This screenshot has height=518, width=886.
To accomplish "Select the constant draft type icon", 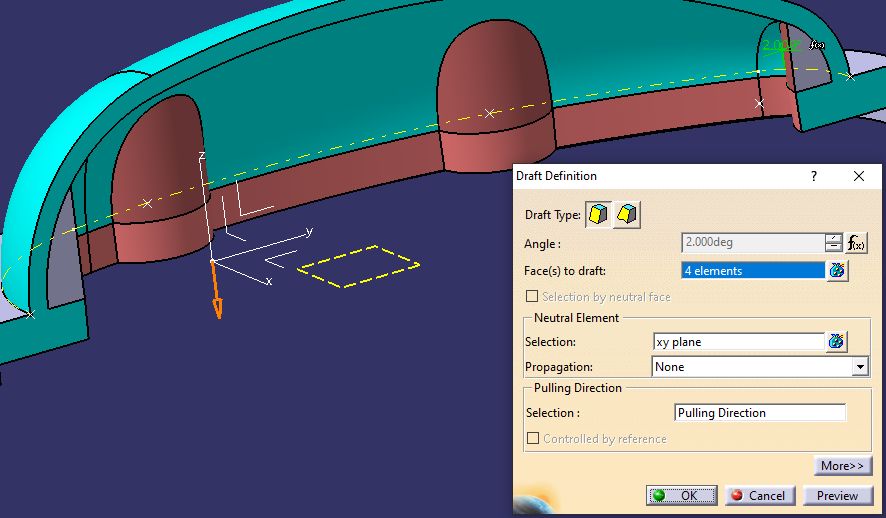I will (598, 215).
